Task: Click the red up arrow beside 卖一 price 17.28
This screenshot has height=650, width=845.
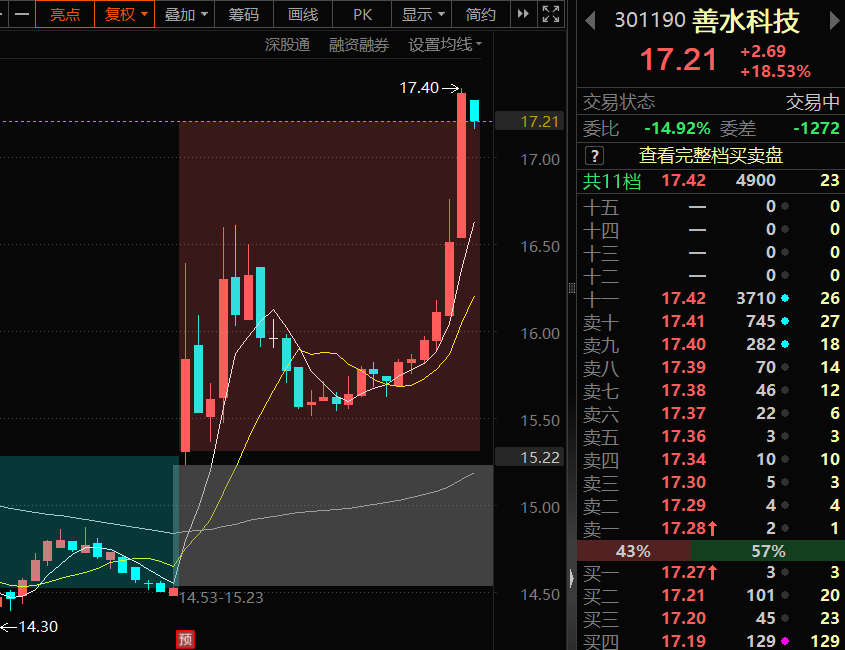Action: click(712, 528)
